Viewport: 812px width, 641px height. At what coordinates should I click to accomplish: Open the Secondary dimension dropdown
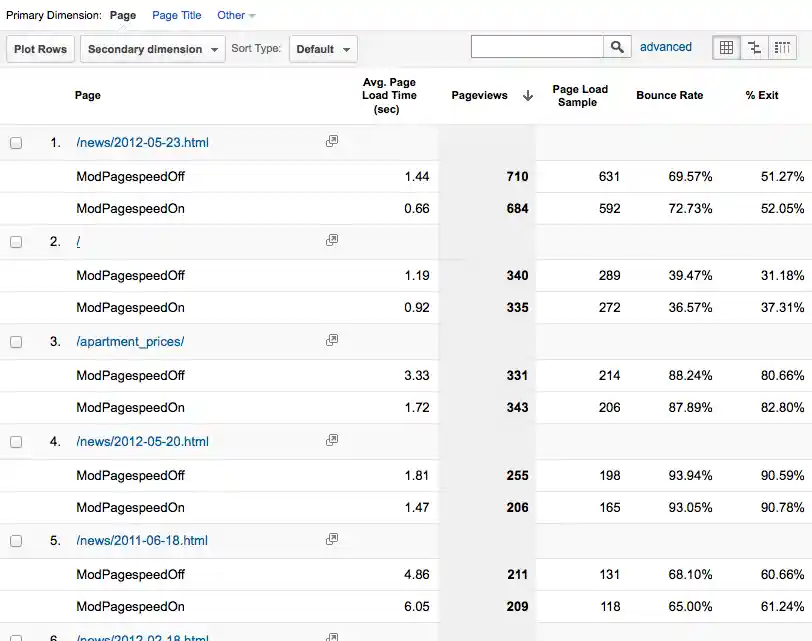click(x=153, y=49)
